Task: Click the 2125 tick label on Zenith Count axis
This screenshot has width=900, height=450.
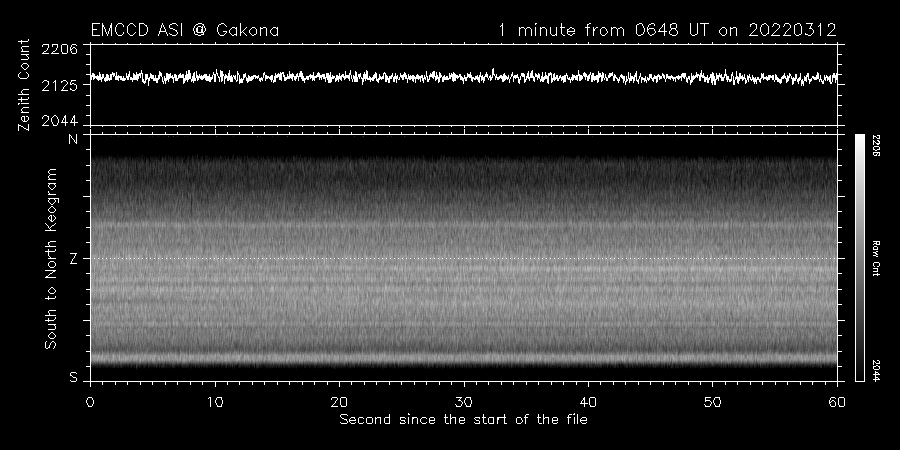Action: coord(60,86)
